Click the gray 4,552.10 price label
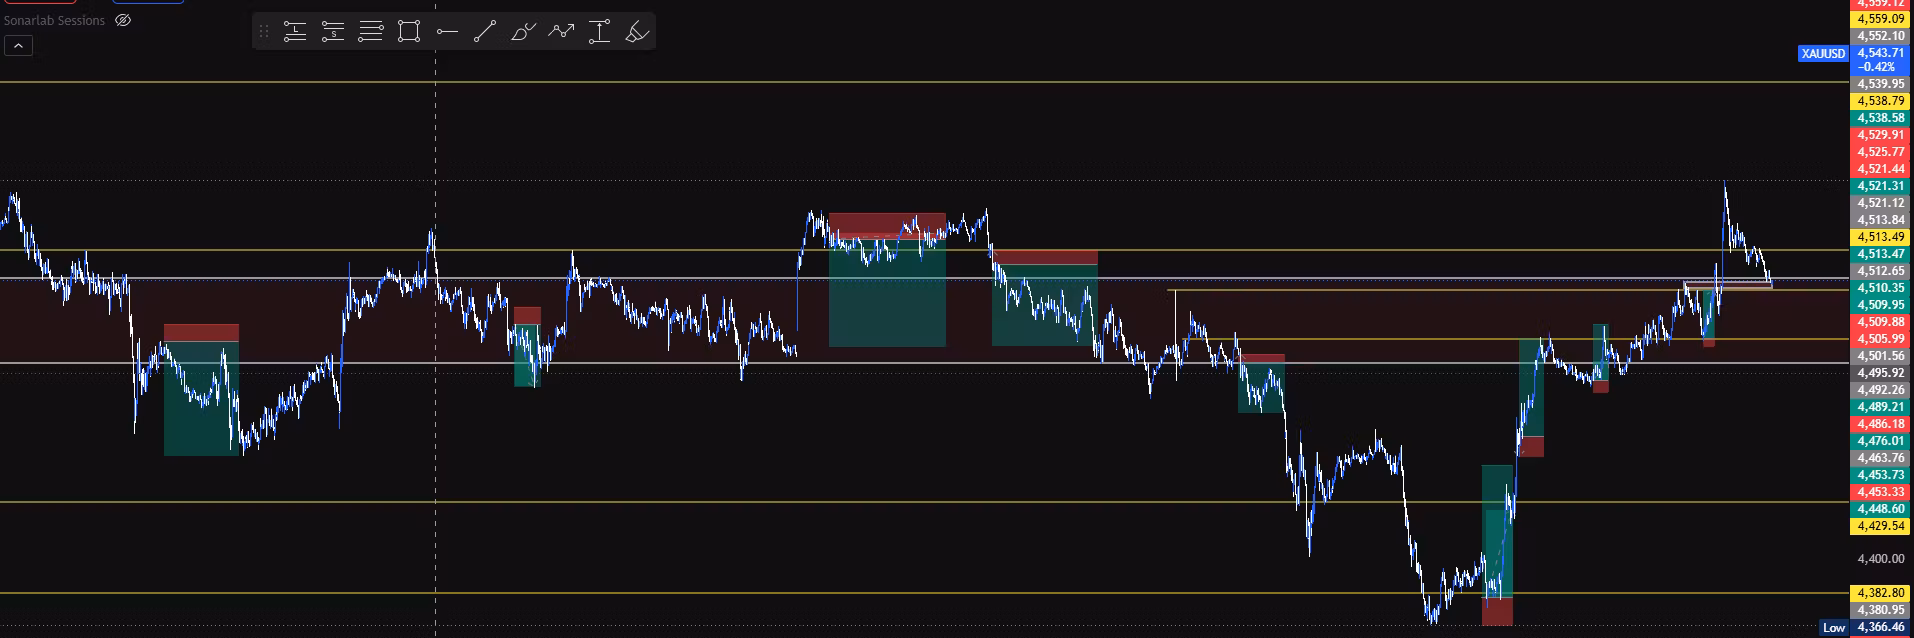 (1881, 36)
